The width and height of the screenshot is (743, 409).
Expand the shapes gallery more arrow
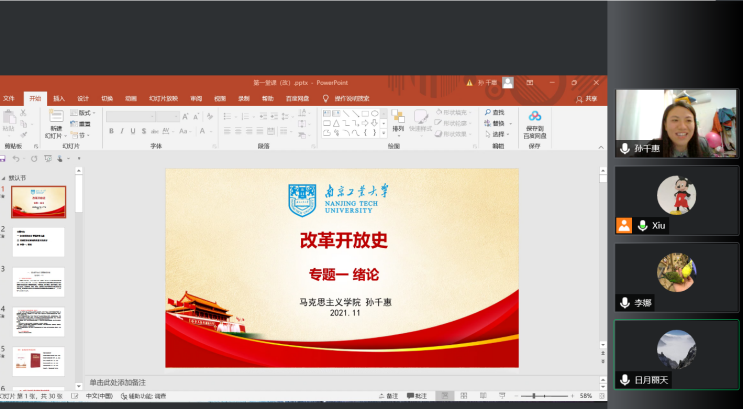(383, 132)
